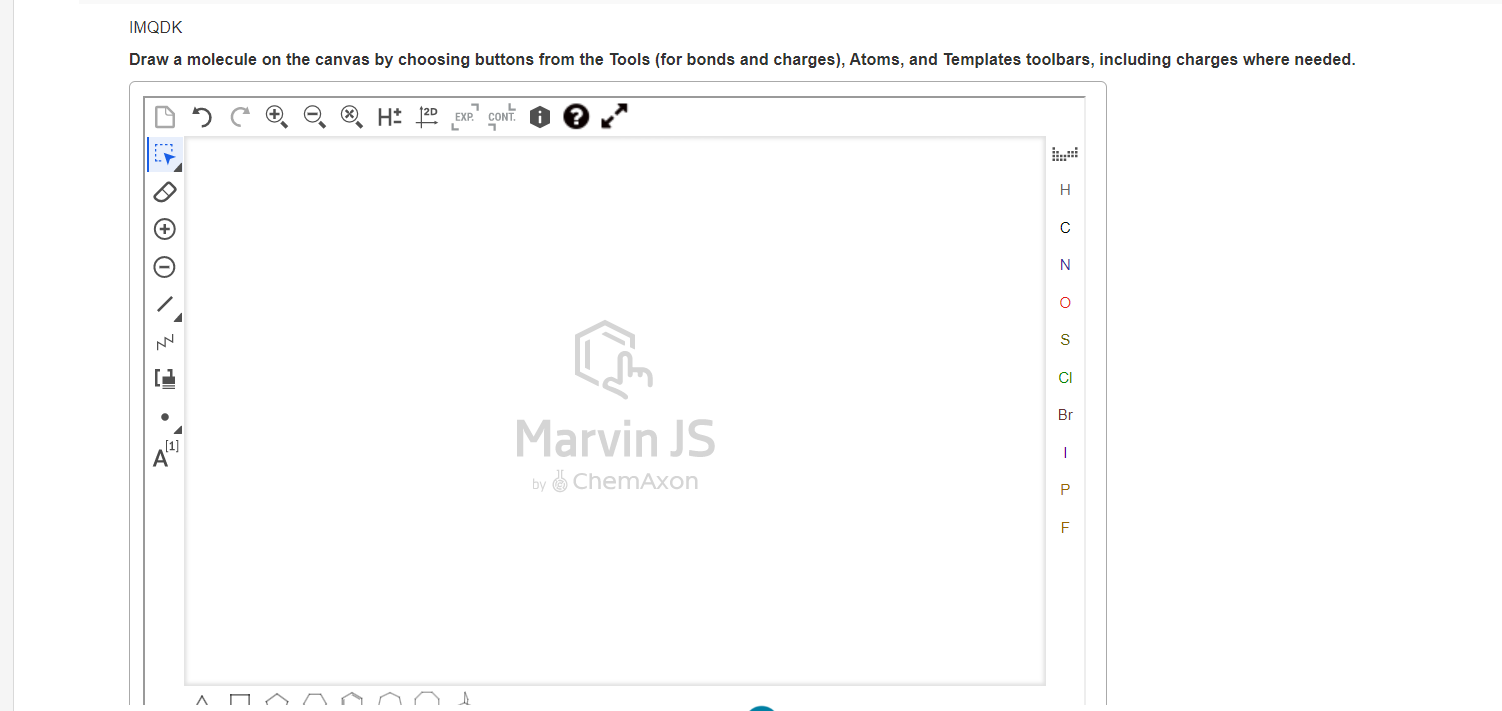This screenshot has width=1502, height=711.
Task: Select the cyclopentane template
Action: click(277, 702)
